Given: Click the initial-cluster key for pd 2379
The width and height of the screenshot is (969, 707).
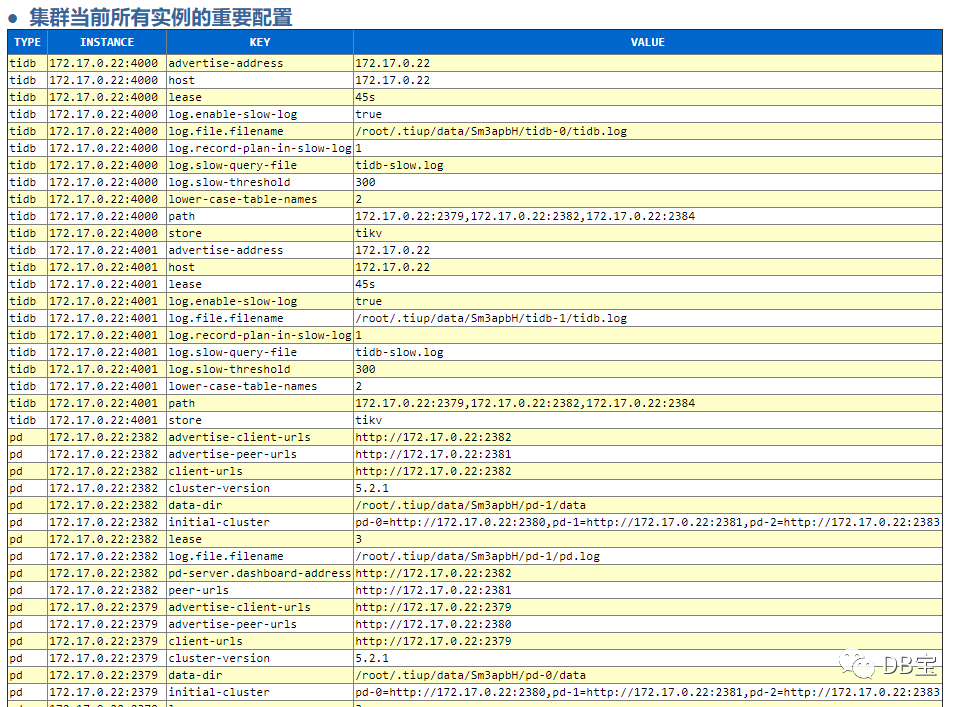Looking at the screenshot, I should [219, 692].
